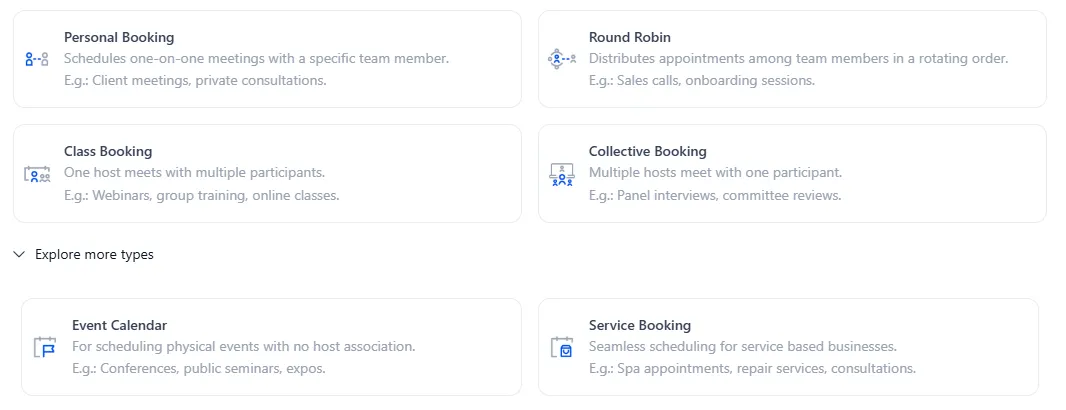Image resolution: width=1066 pixels, height=410 pixels.
Task: Click the Webinars, group training example text
Action: point(201,196)
